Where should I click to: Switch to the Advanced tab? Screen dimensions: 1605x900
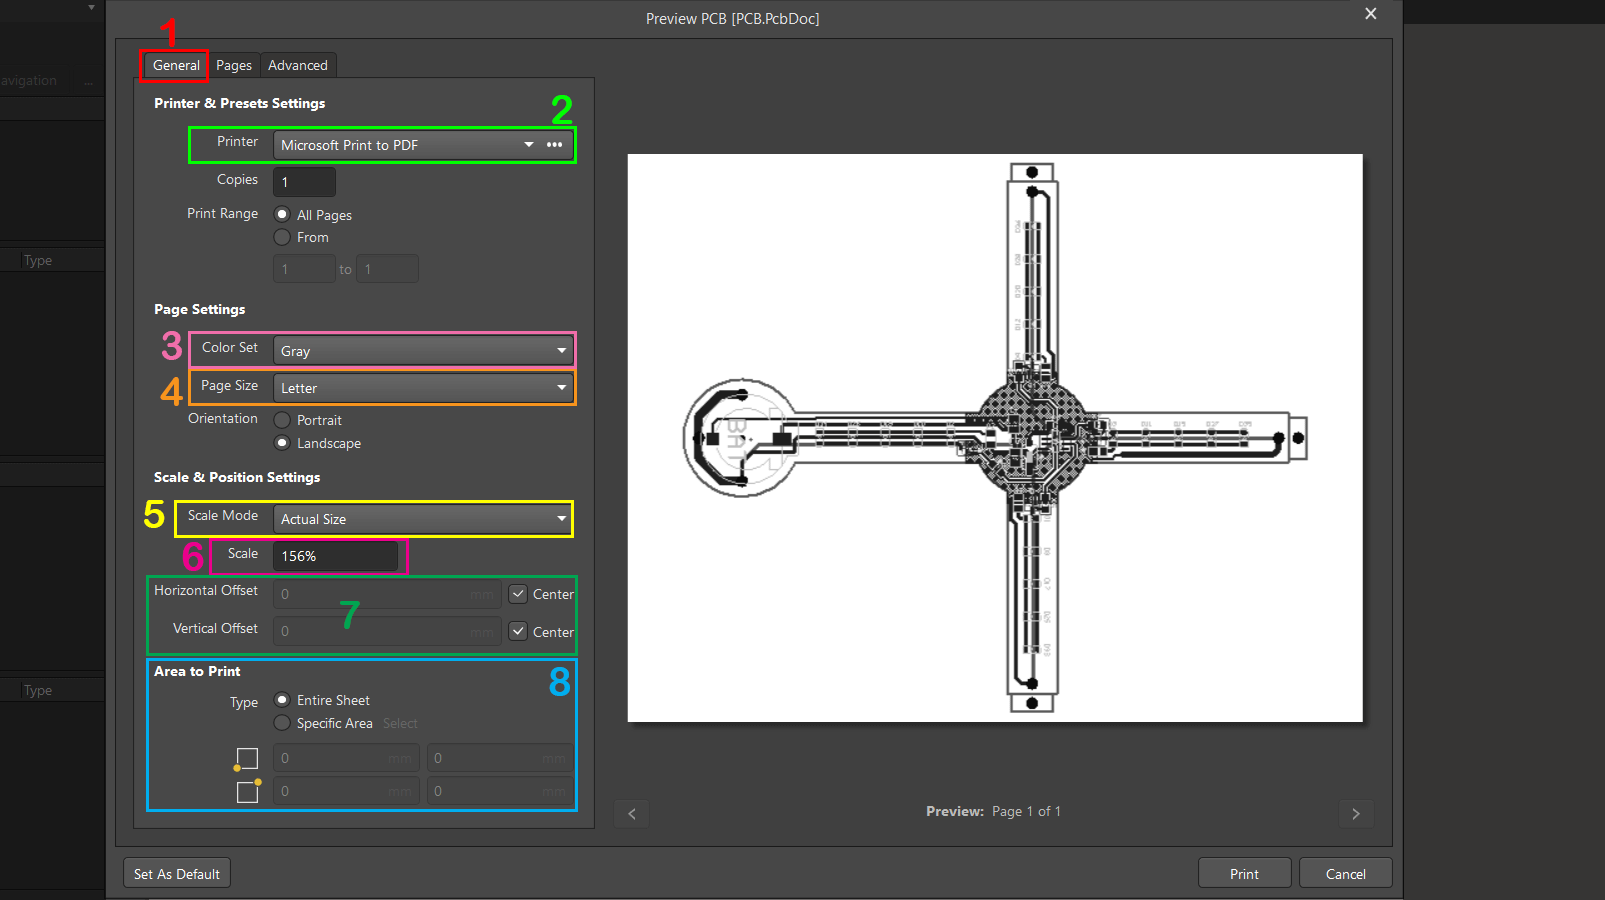(298, 65)
